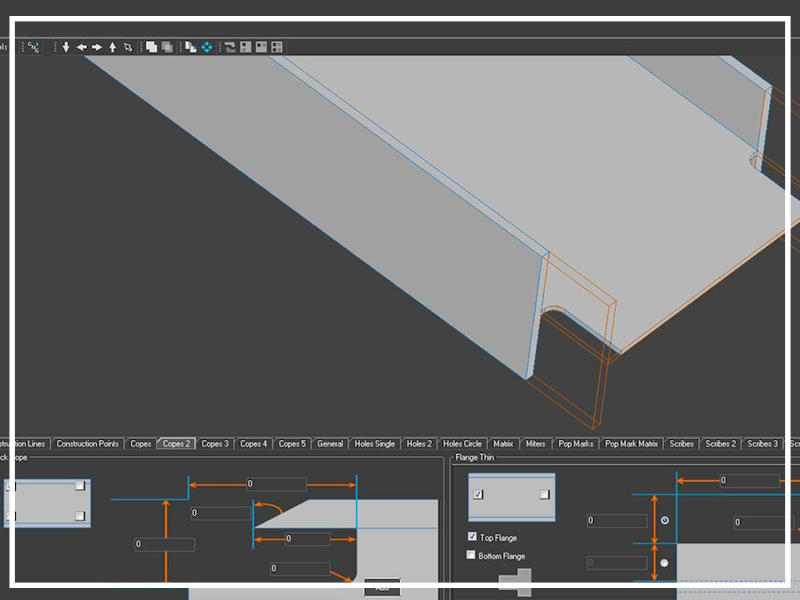Click the swap arrows toolbar icon
The image size is (800, 600).
pos(230,47)
